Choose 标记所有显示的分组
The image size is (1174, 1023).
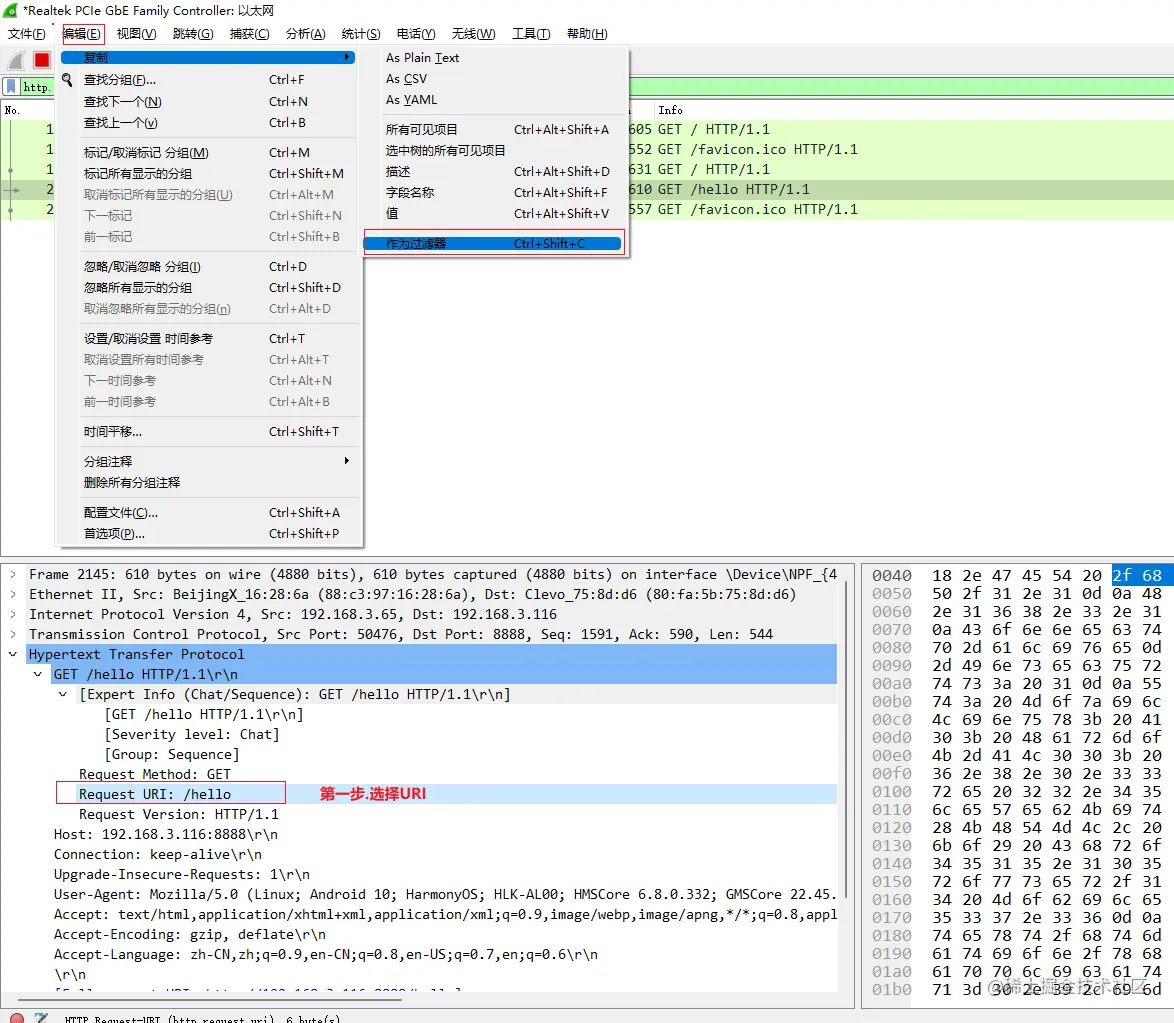tap(207, 174)
